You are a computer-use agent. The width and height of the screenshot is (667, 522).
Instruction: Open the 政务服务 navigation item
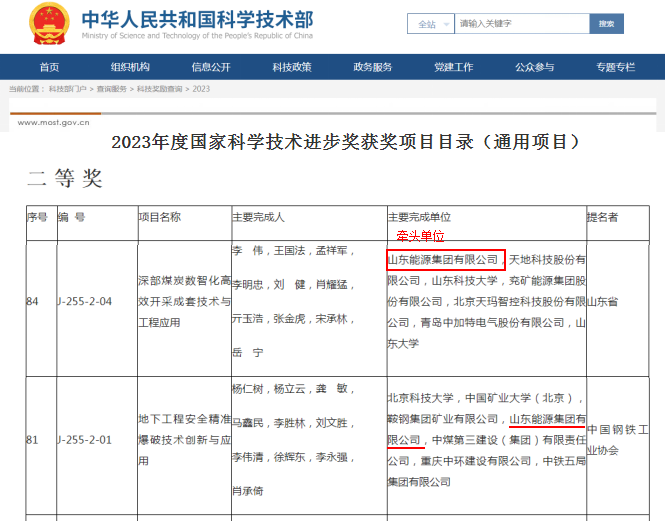click(373, 67)
